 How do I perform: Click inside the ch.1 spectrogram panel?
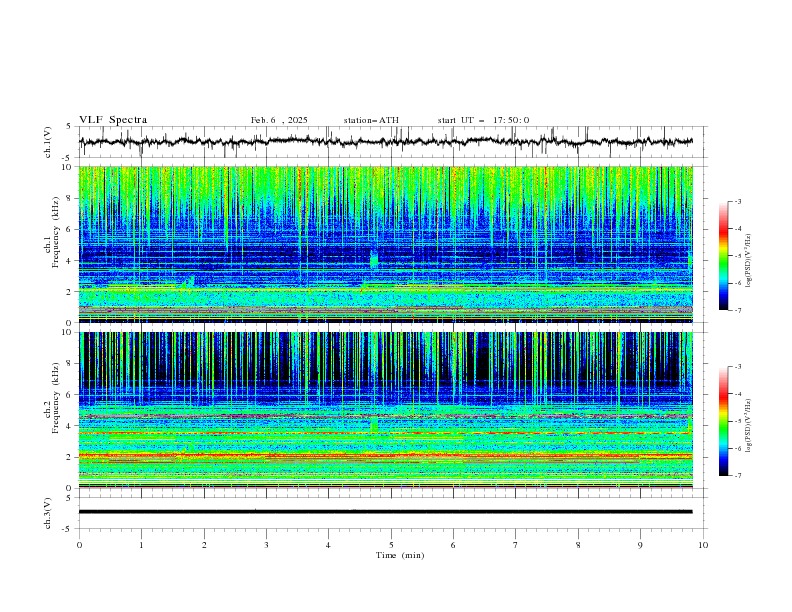tap(386, 244)
